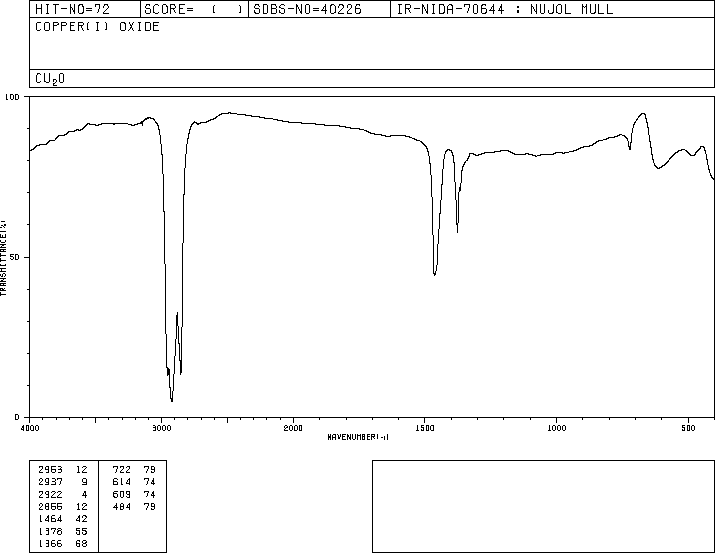Screen dimensions: 715x553
Task: Select the 2922 peak table entry
Action: pyautogui.click(x=63, y=494)
